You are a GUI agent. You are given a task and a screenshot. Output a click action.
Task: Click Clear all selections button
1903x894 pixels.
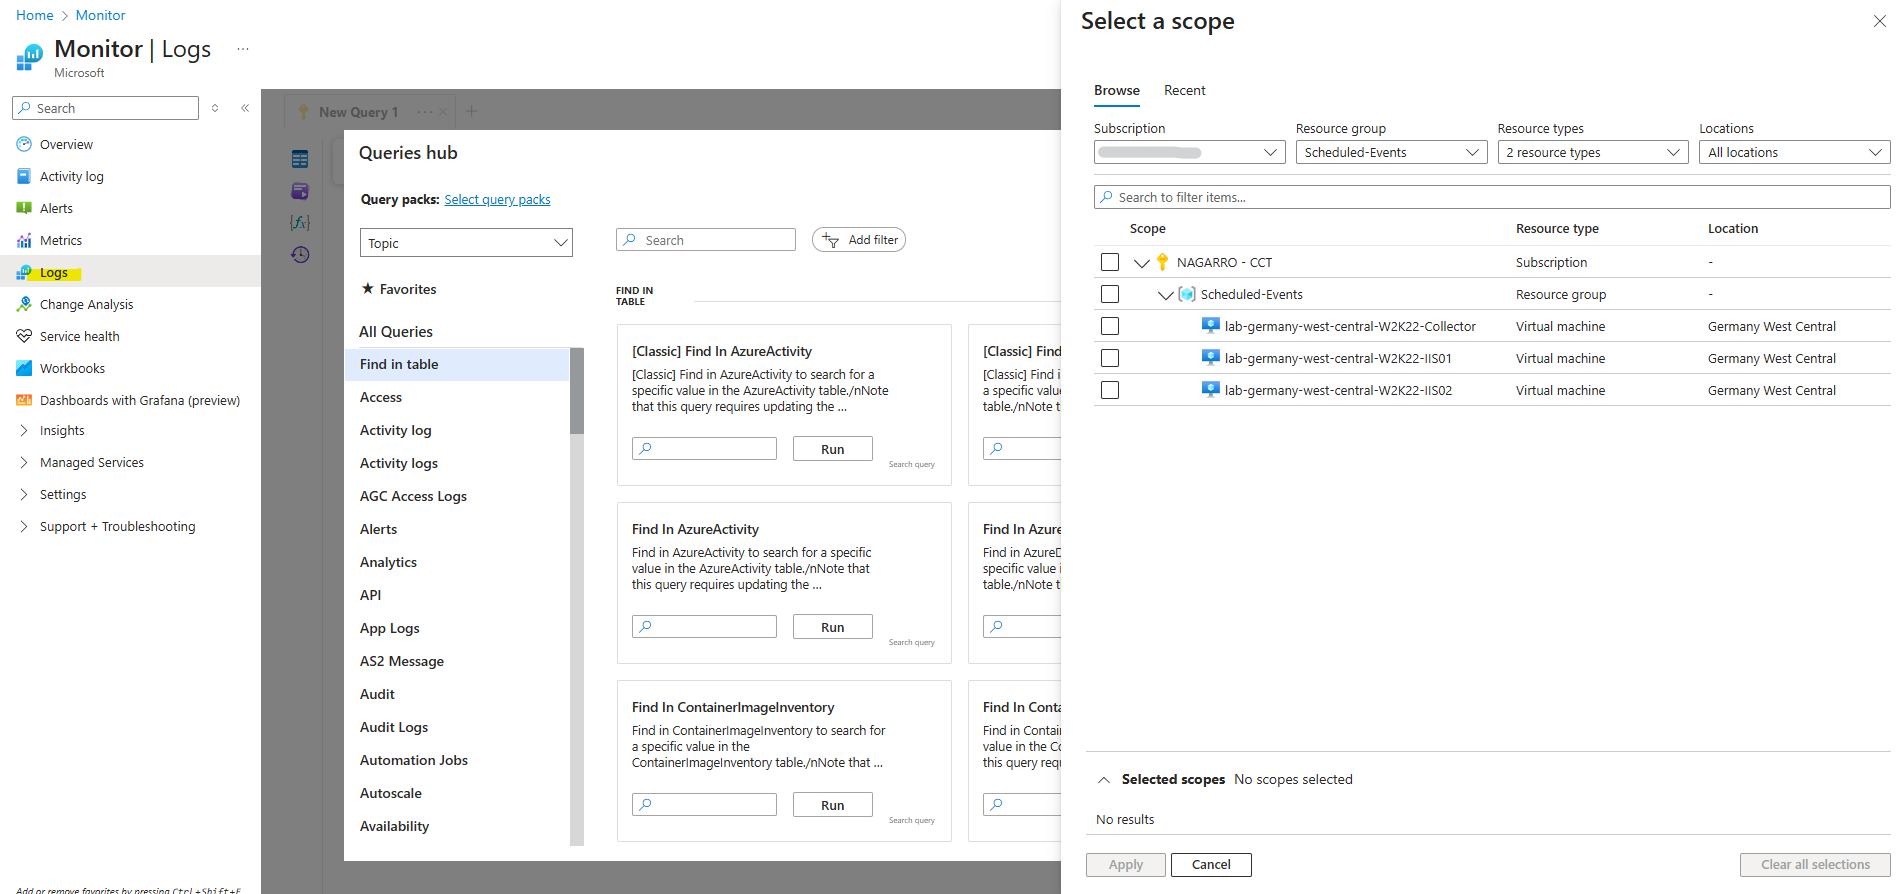pyautogui.click(x=1815, y=865)
